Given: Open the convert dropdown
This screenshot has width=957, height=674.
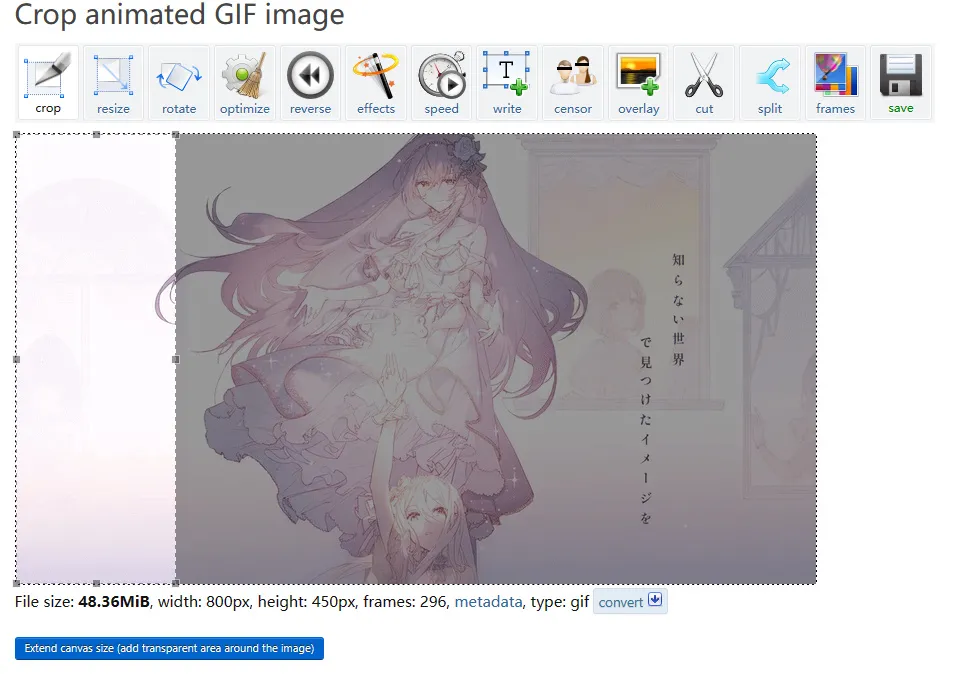Looking at the screenshot, I should (630, 601).
